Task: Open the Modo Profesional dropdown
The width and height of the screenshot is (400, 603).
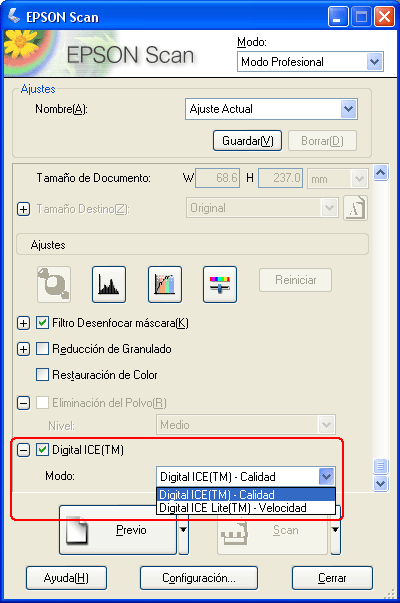Action: pyautogui.click(x=310, y=62)
